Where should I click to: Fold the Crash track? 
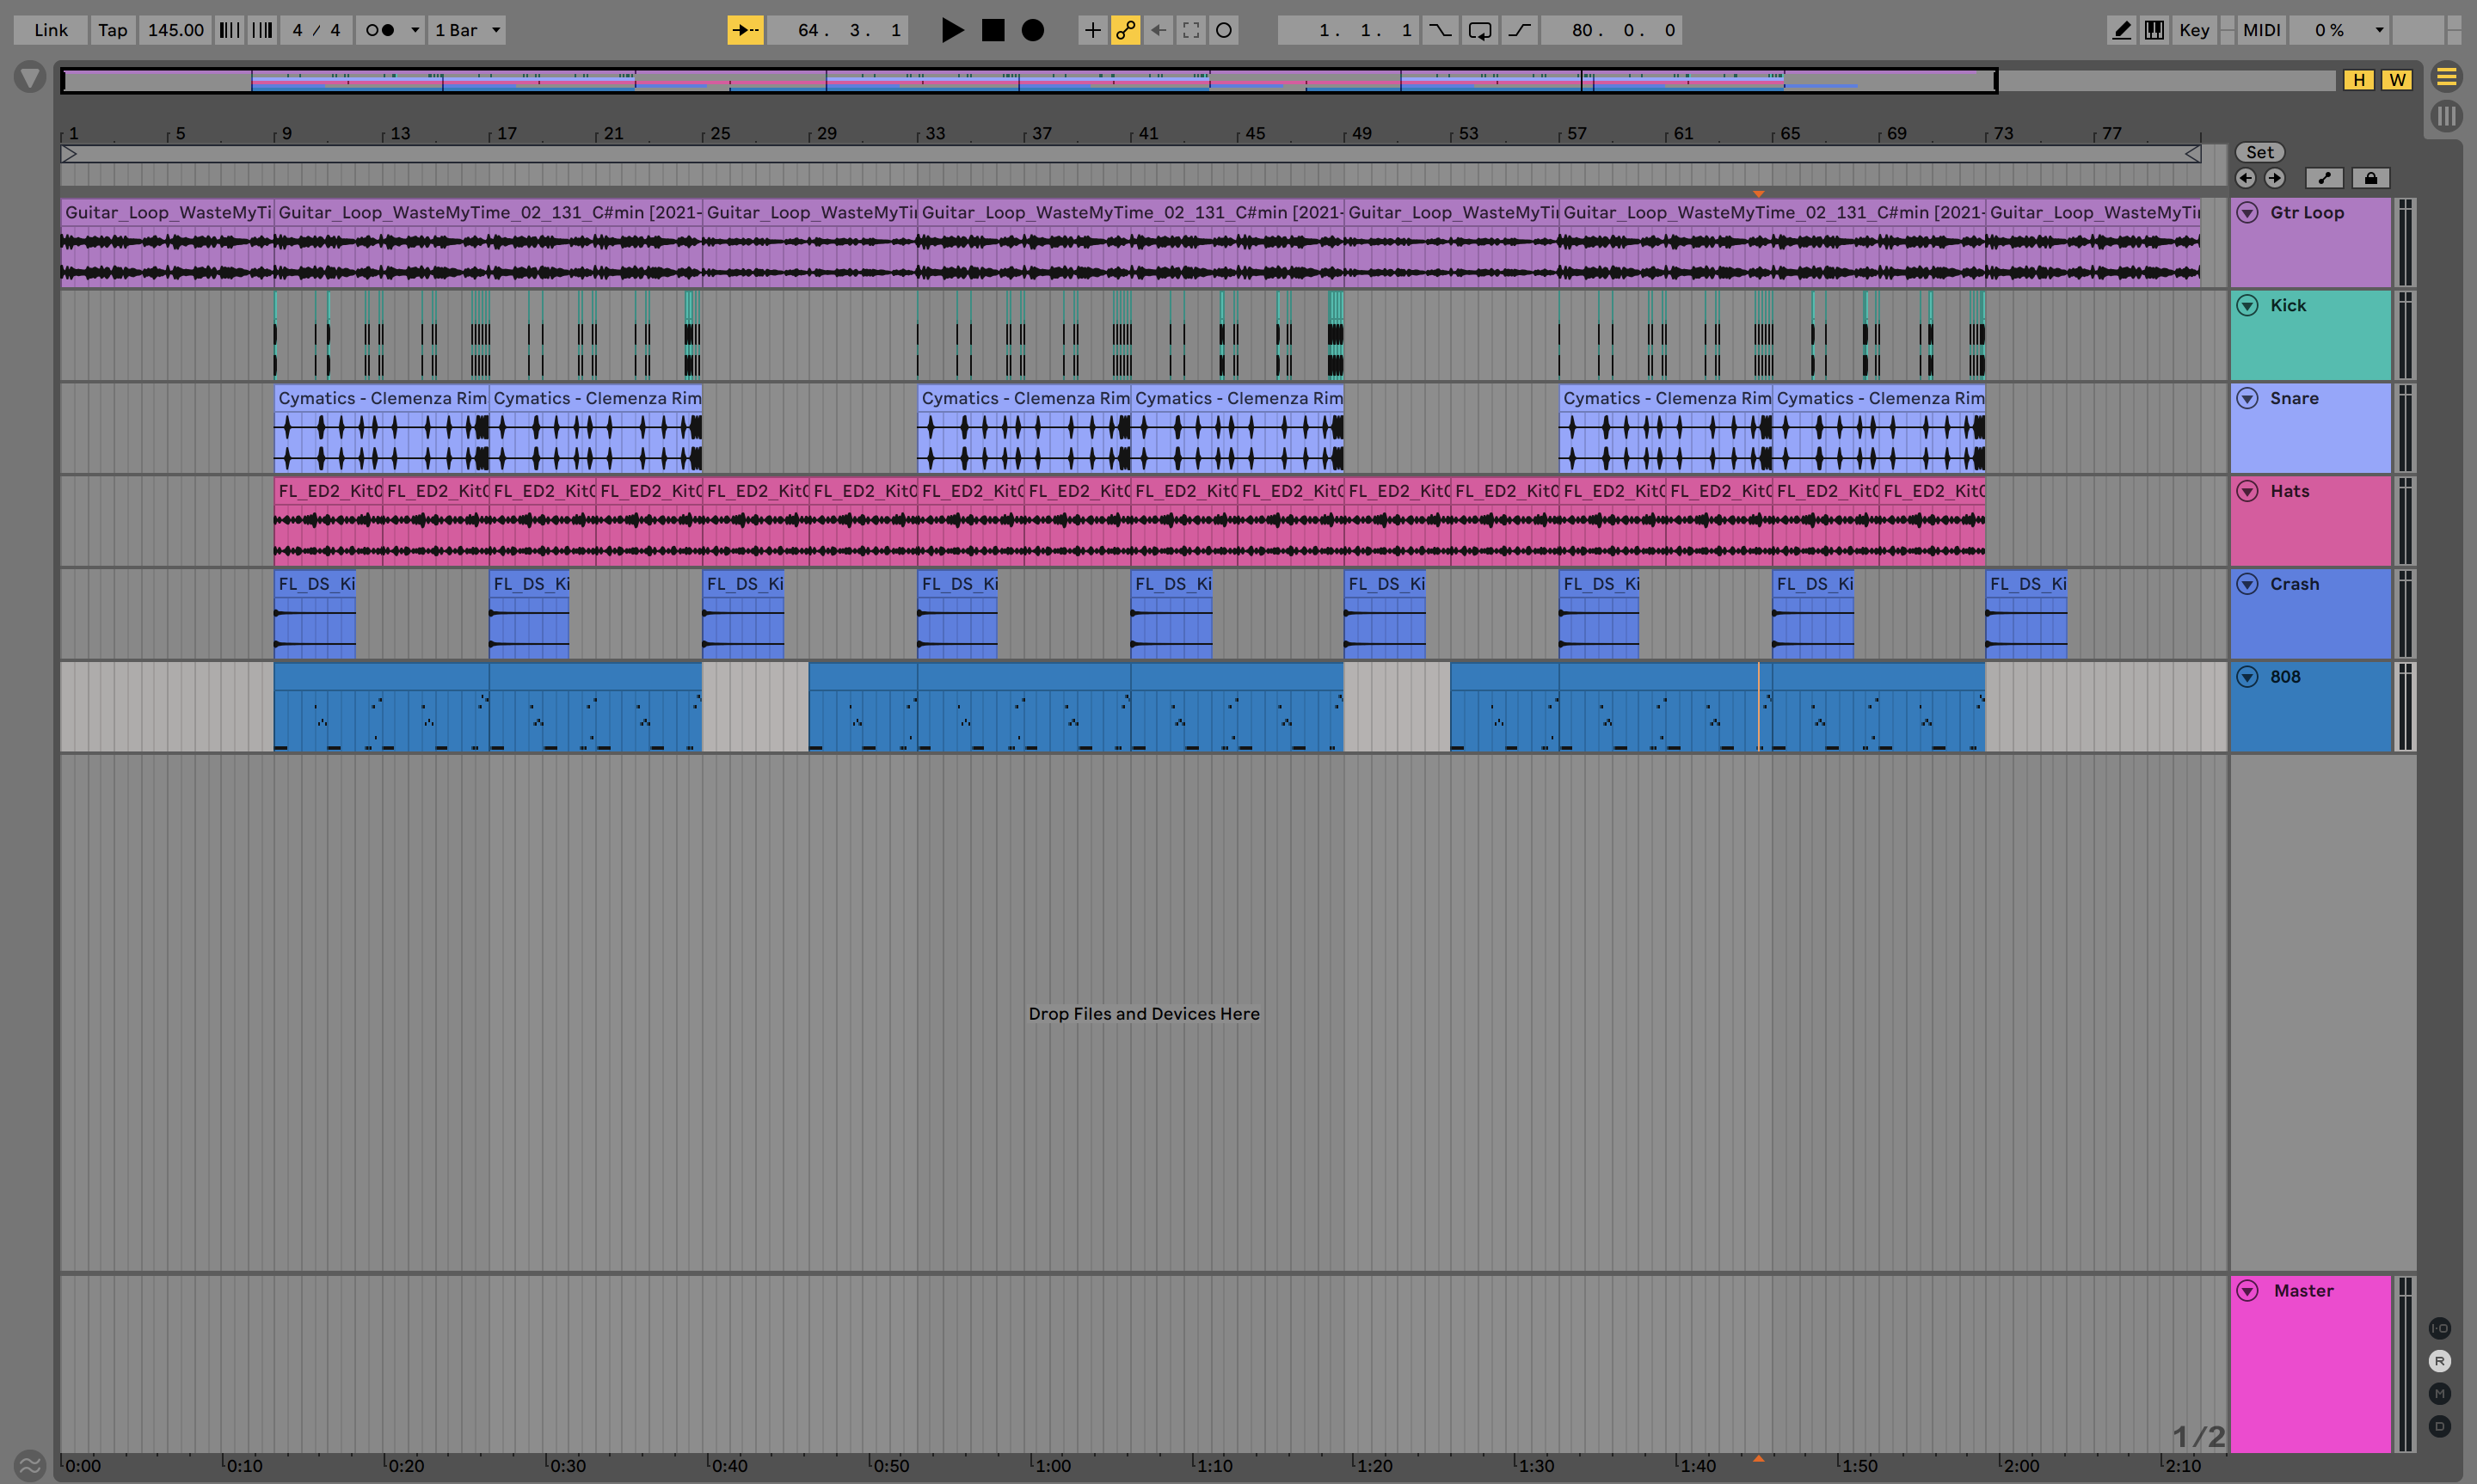[x=2248, y=584]
